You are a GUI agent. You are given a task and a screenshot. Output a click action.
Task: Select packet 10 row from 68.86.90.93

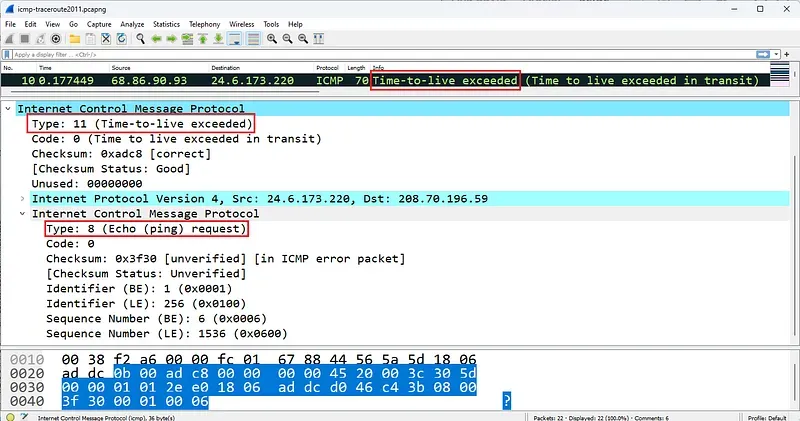[385, 80]
